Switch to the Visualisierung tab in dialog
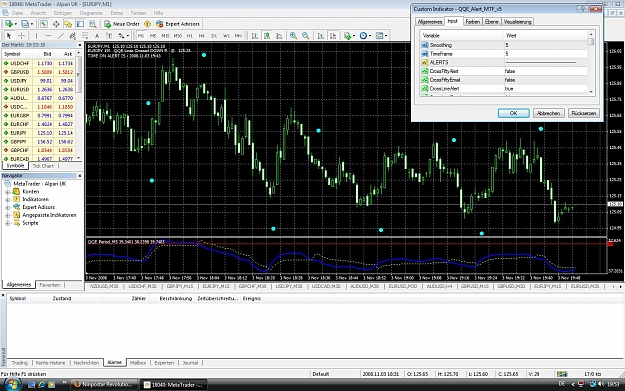Screen dimensions: 625x391 pos(517,22)
